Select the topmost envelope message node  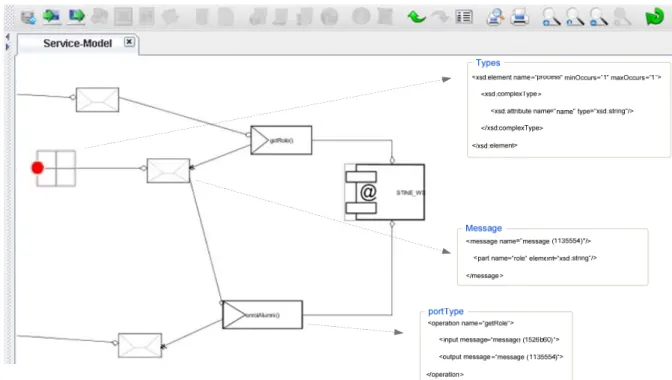(x=97, y=100)
